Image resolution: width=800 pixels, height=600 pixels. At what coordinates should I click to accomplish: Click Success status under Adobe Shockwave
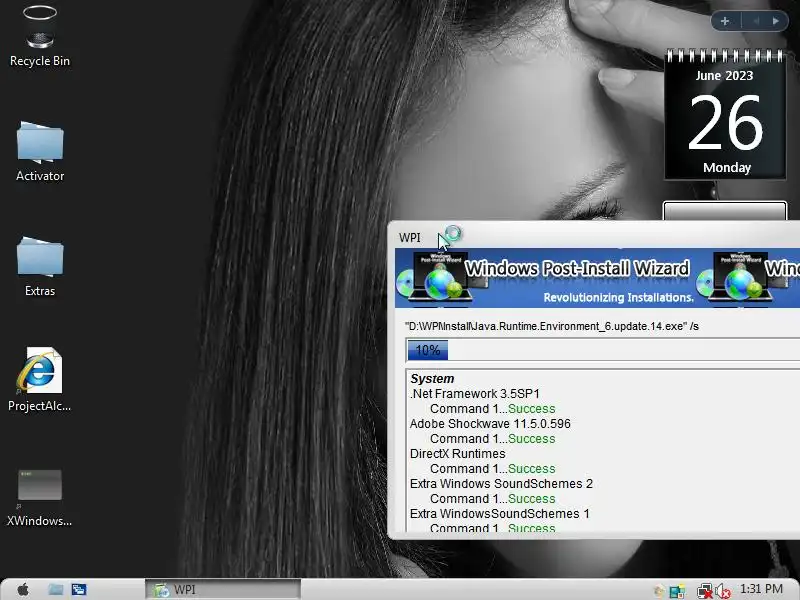coord(532,439)
